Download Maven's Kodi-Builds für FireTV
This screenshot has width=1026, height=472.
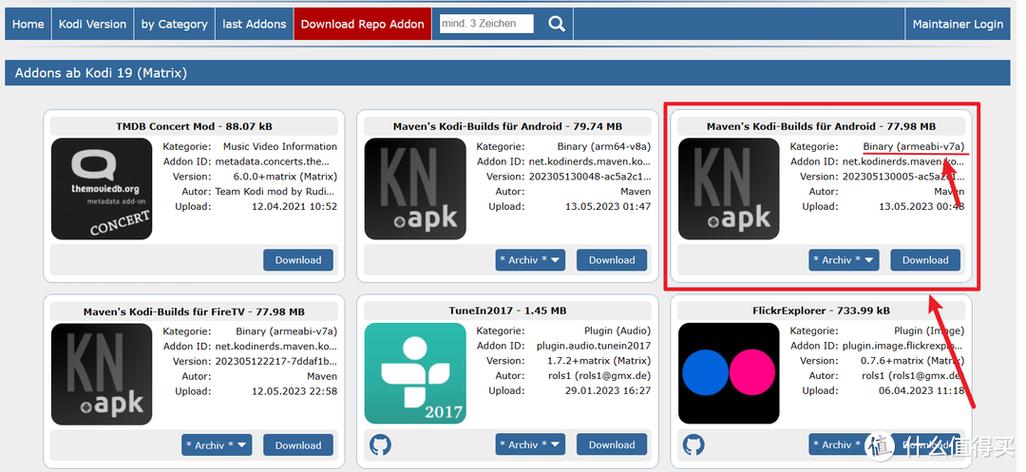[298, 445]
